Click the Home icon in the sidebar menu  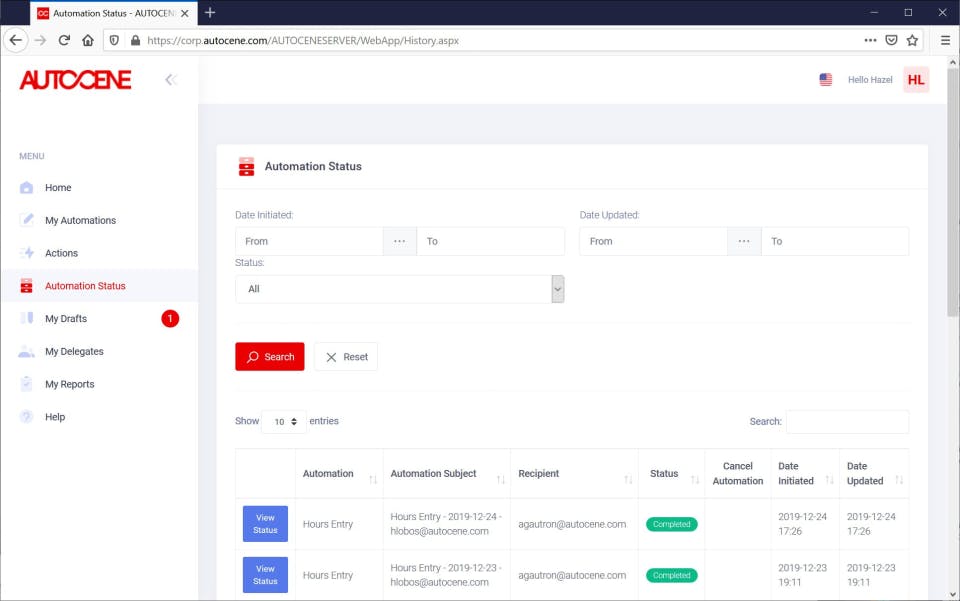click(26, 188)
